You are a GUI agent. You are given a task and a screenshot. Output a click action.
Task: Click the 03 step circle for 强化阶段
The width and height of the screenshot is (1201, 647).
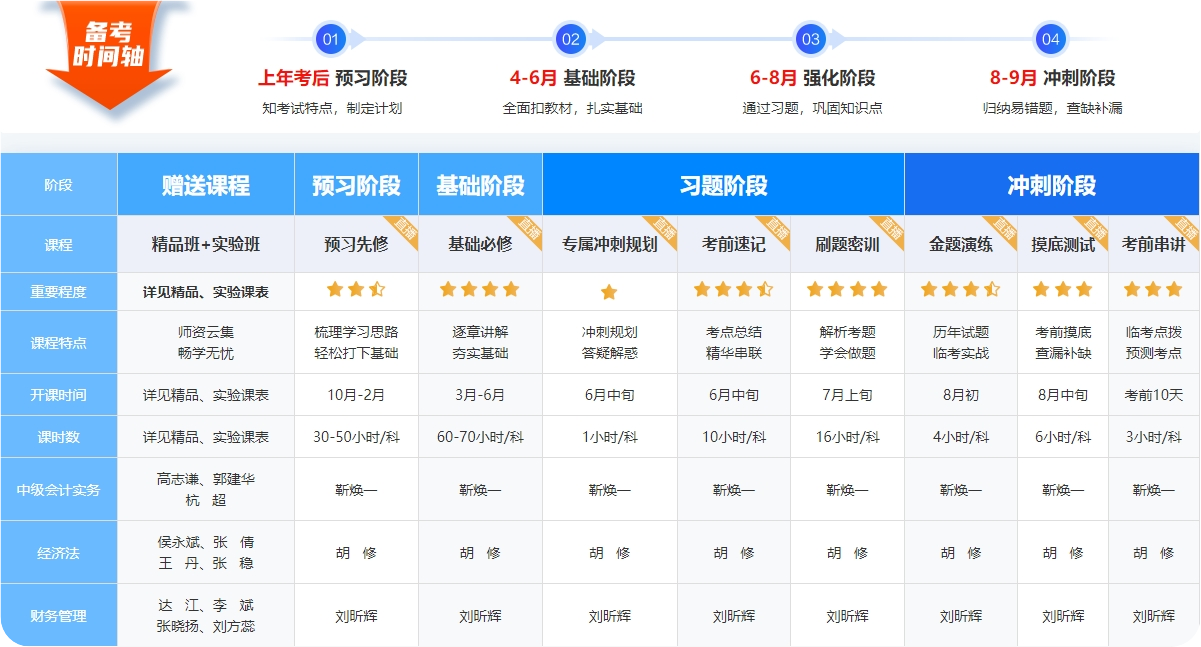tap(810, 40)
